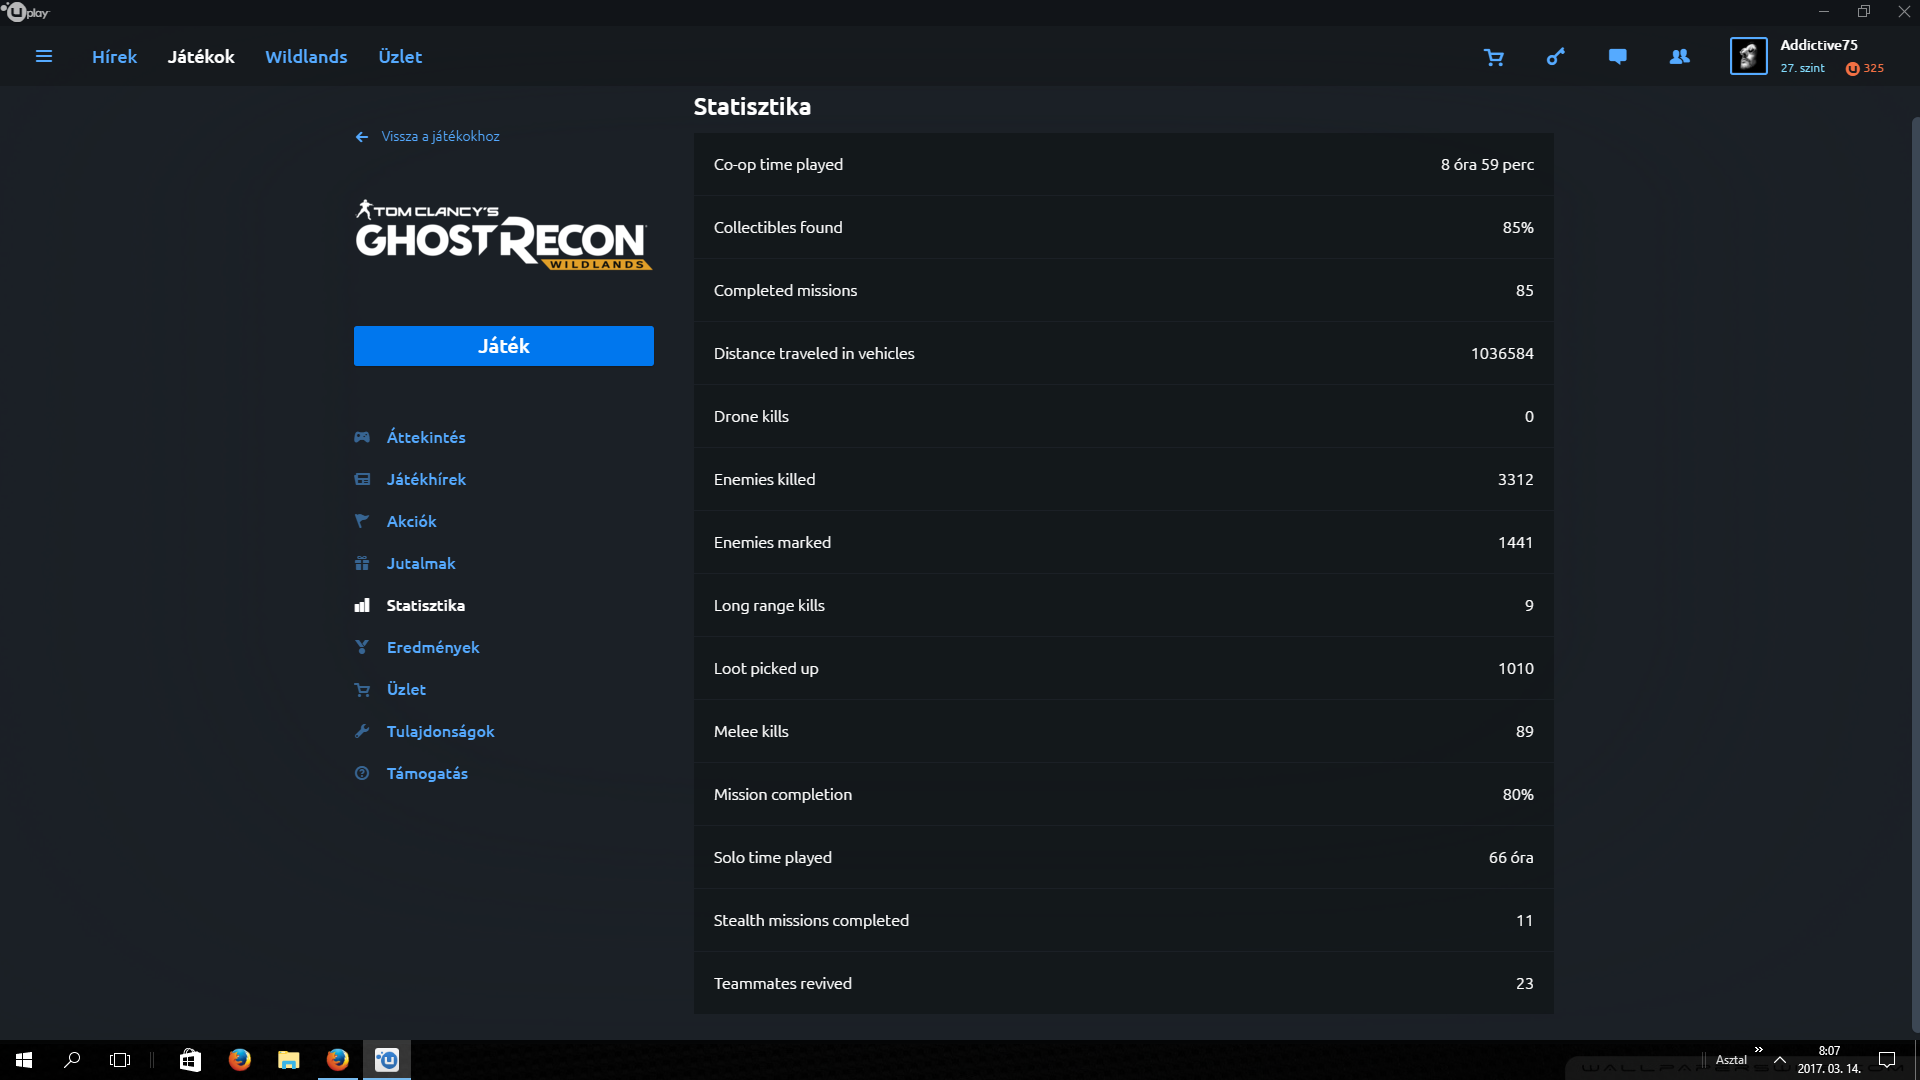Click the Long range kills row
The width and height of the screenshot is (1920, 1080).
coord(1124,605)
